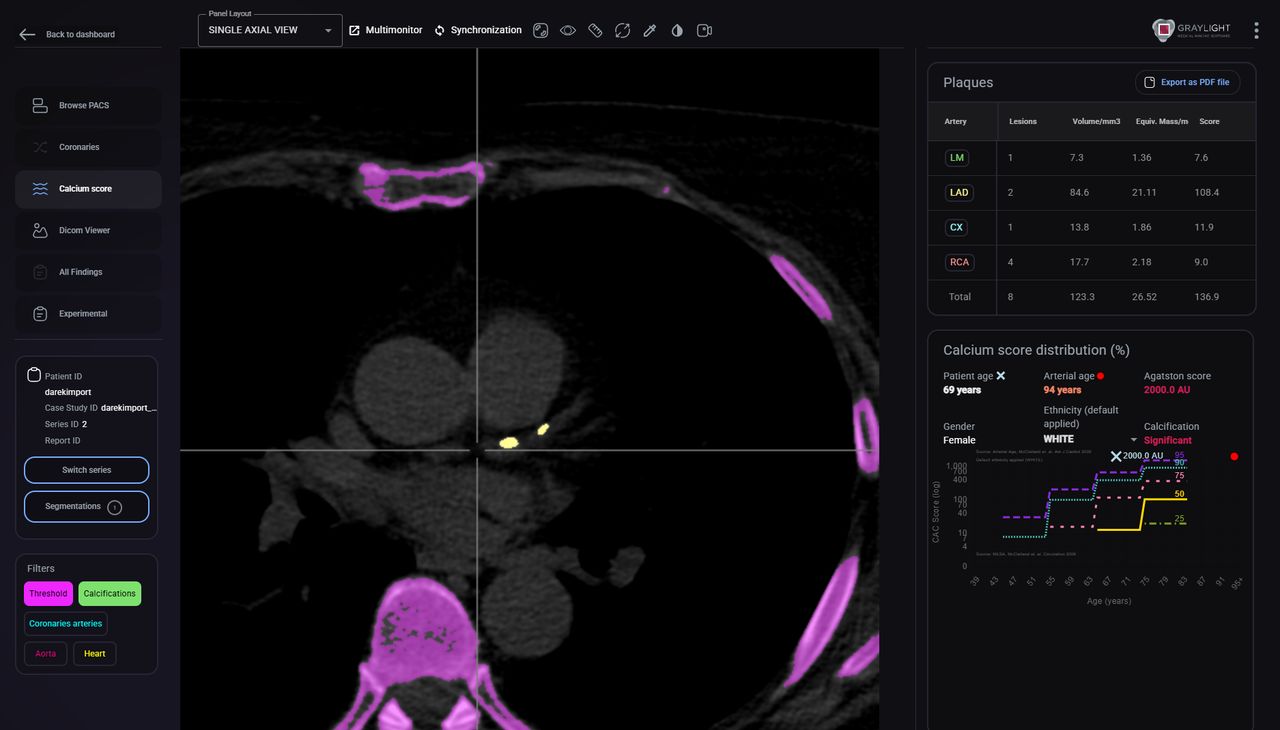The height and width of the screenshot is (730, 1280).
Task: Select the eyedropper probe tool
Action: pyautogui.click(x=650, y=30)
